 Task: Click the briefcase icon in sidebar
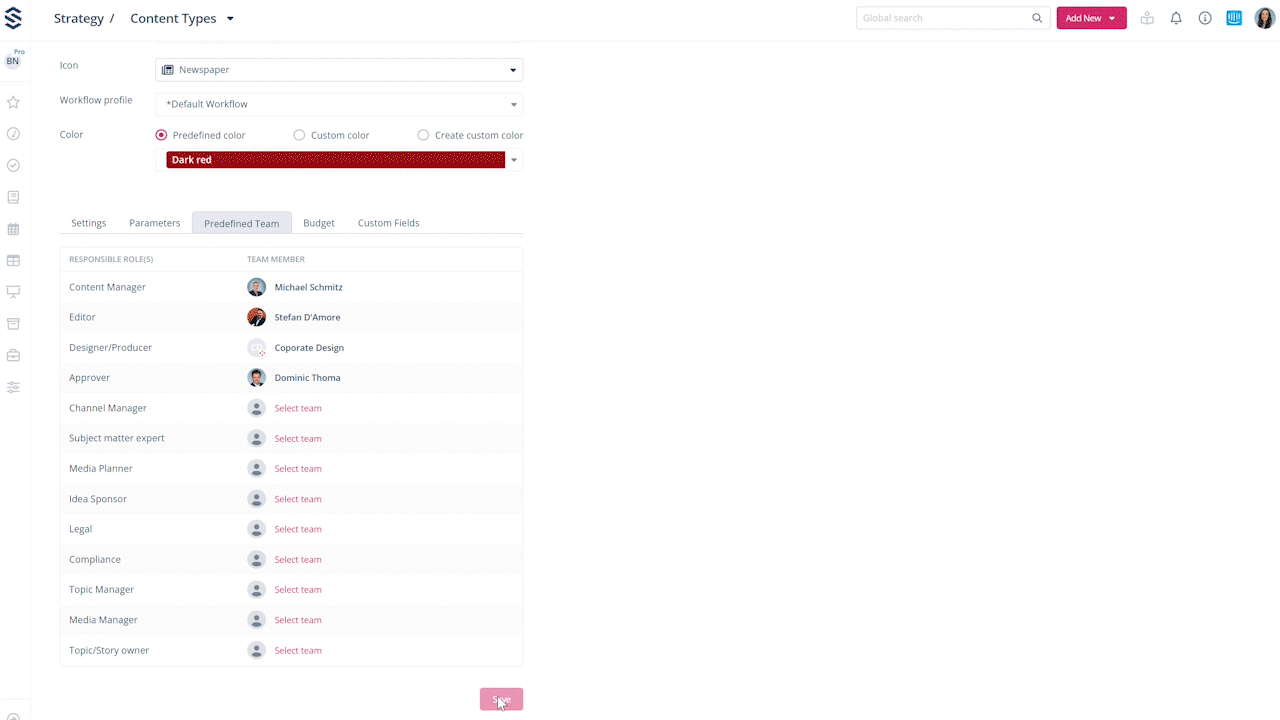pos(13,355)
